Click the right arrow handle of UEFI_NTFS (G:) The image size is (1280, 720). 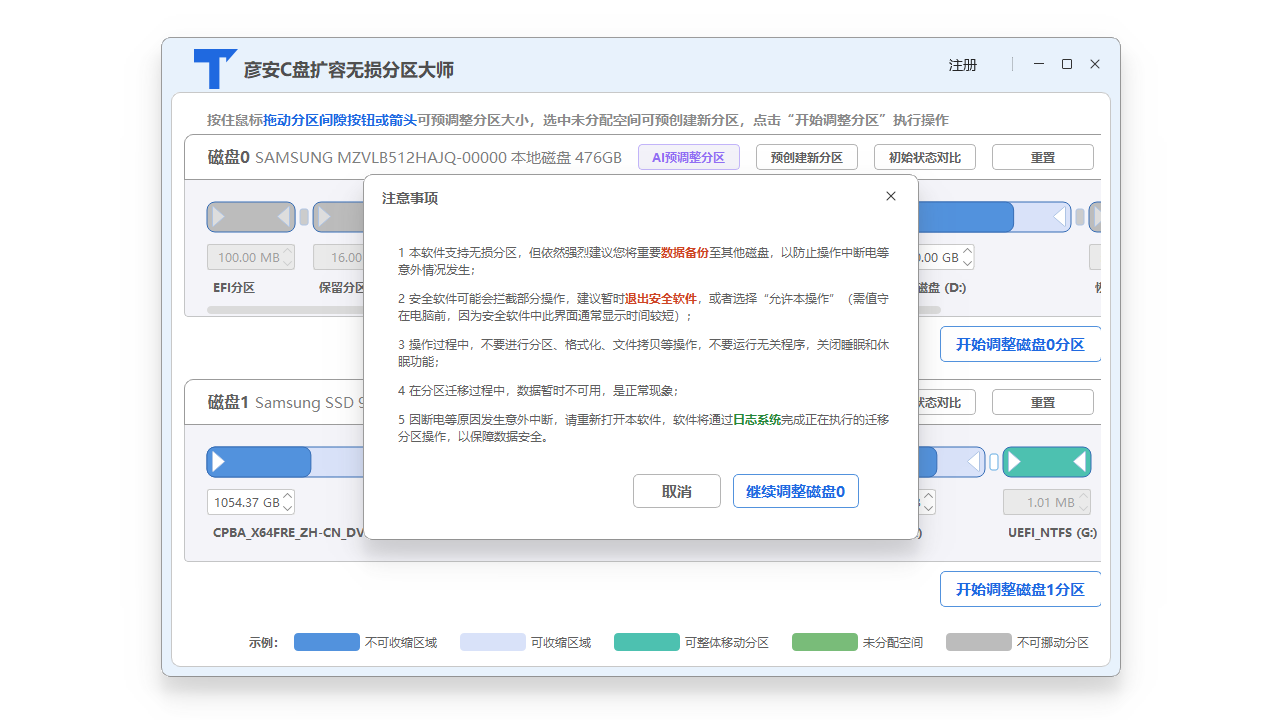point(1079,462)
